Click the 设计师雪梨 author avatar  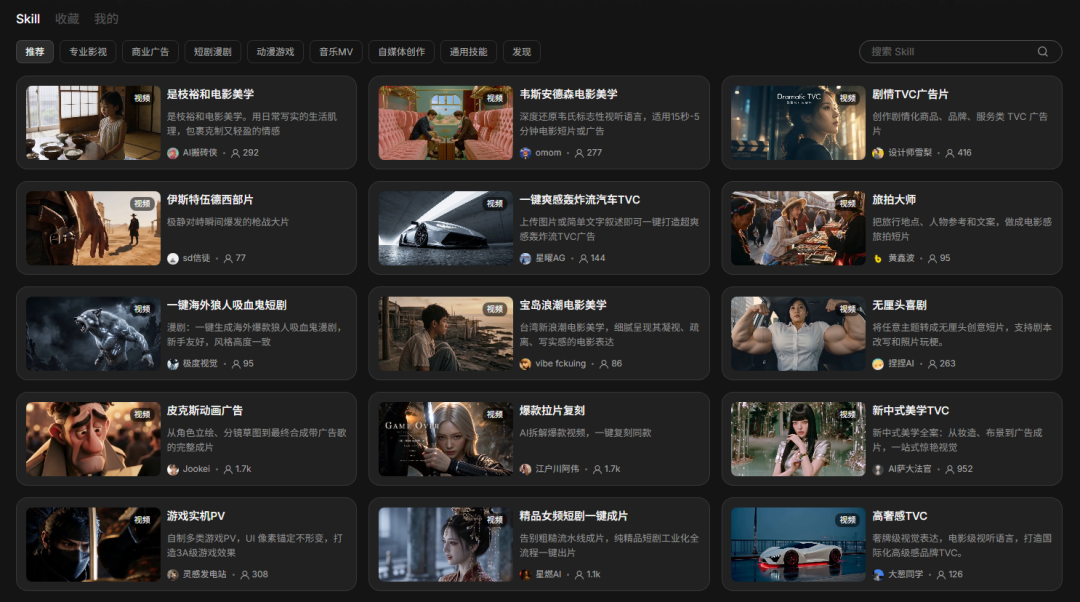tap(878, 153)
